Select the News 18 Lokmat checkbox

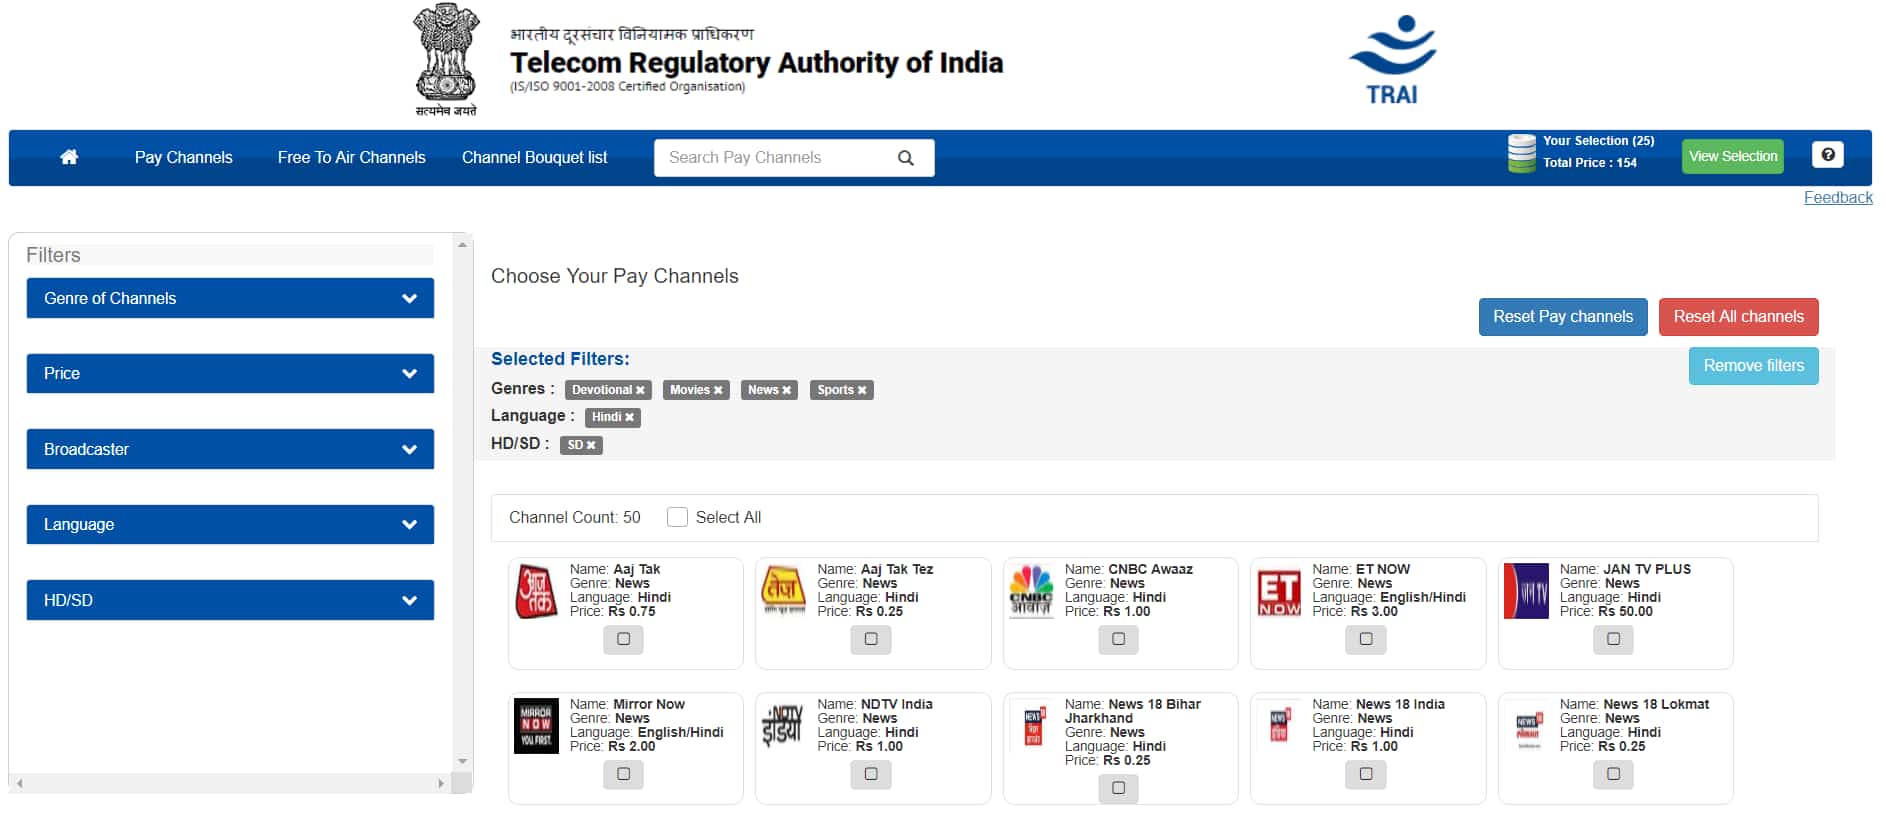(1613, 774)
